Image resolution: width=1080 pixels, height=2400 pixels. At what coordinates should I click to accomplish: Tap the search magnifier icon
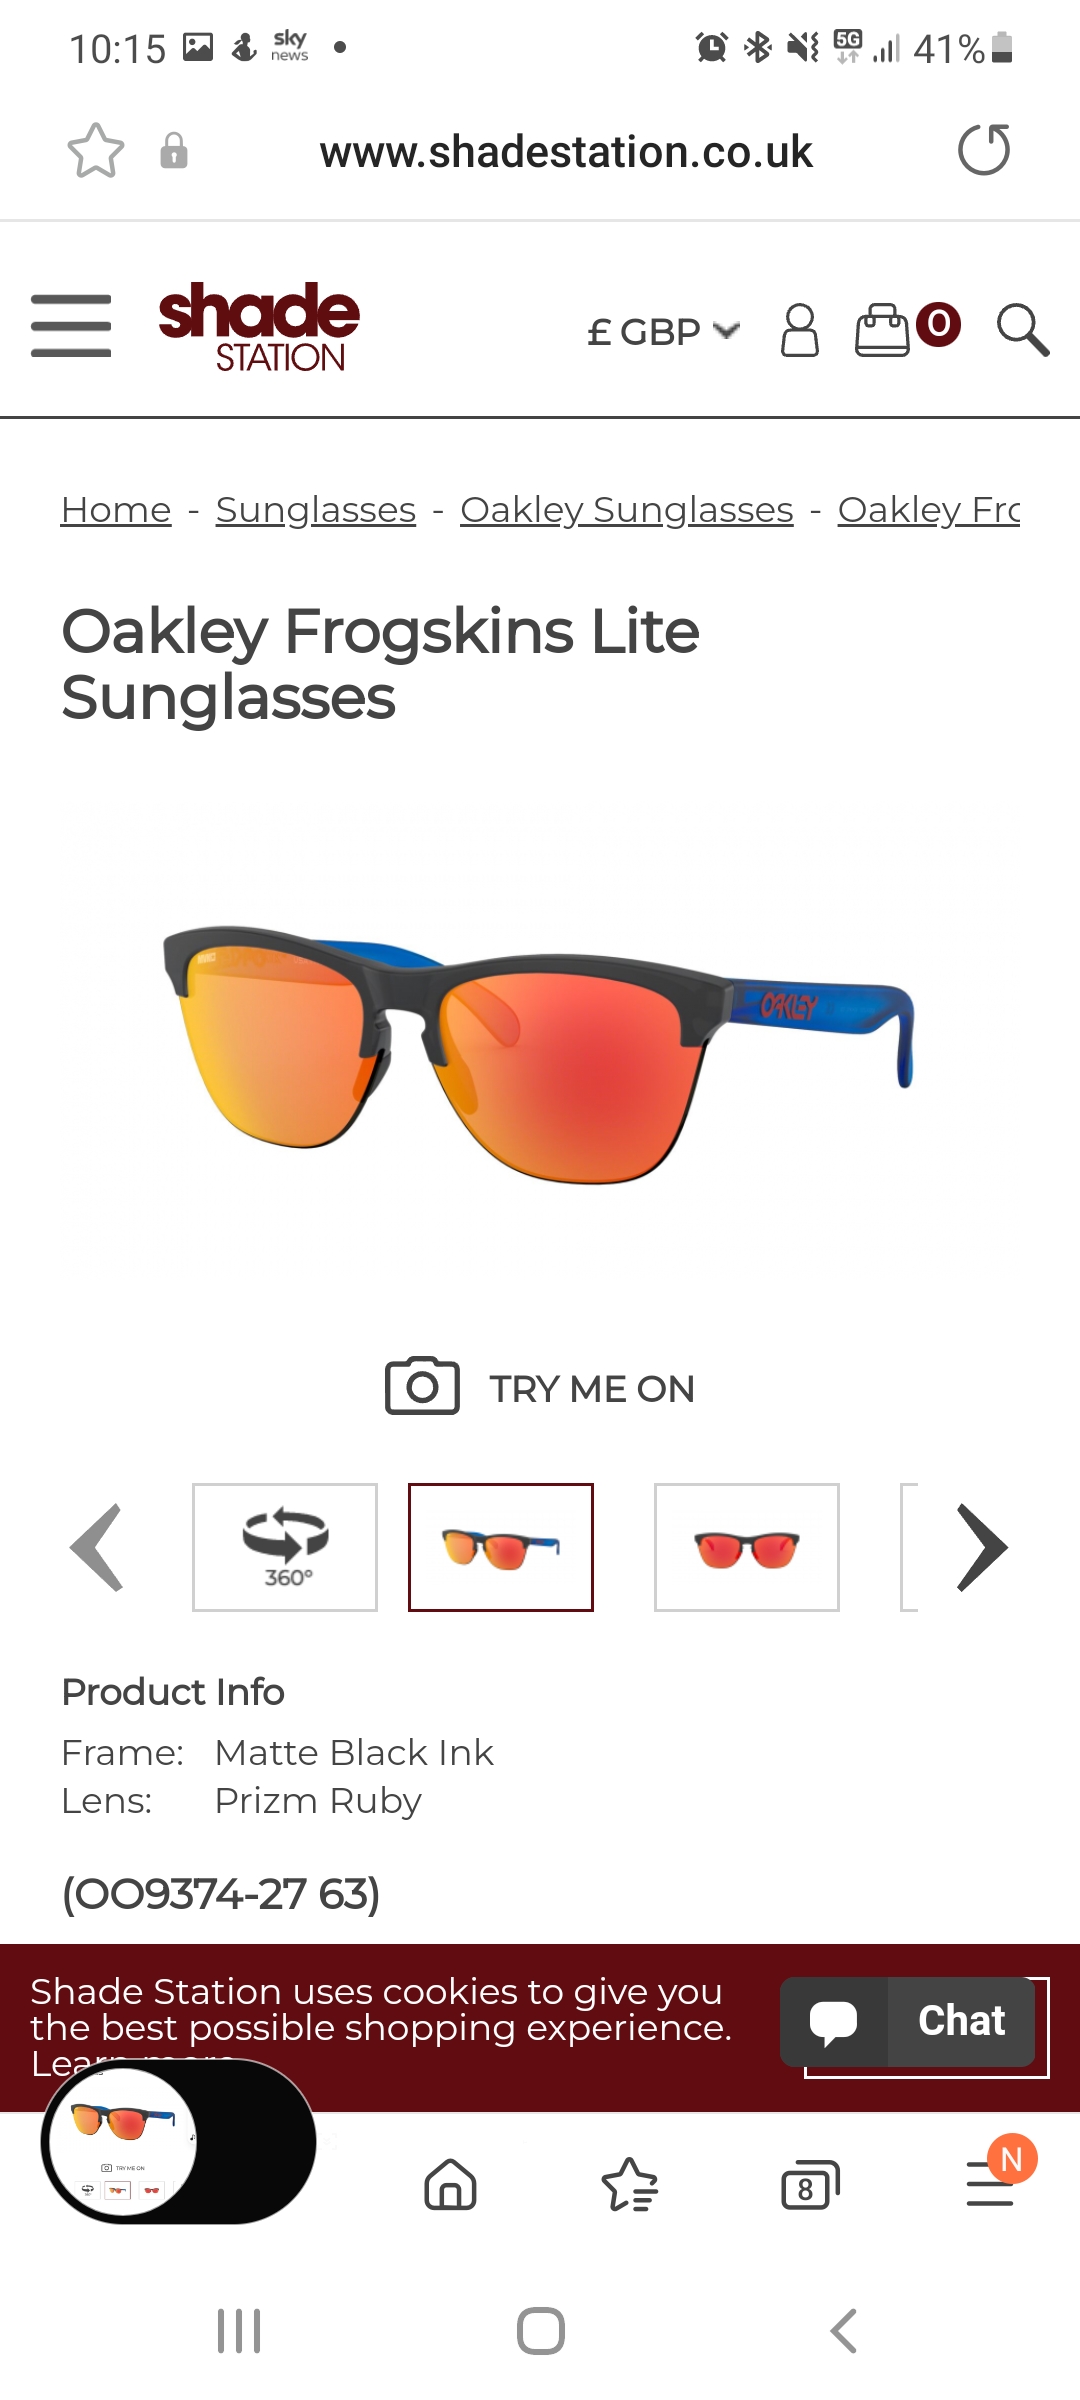point(1023,329)
